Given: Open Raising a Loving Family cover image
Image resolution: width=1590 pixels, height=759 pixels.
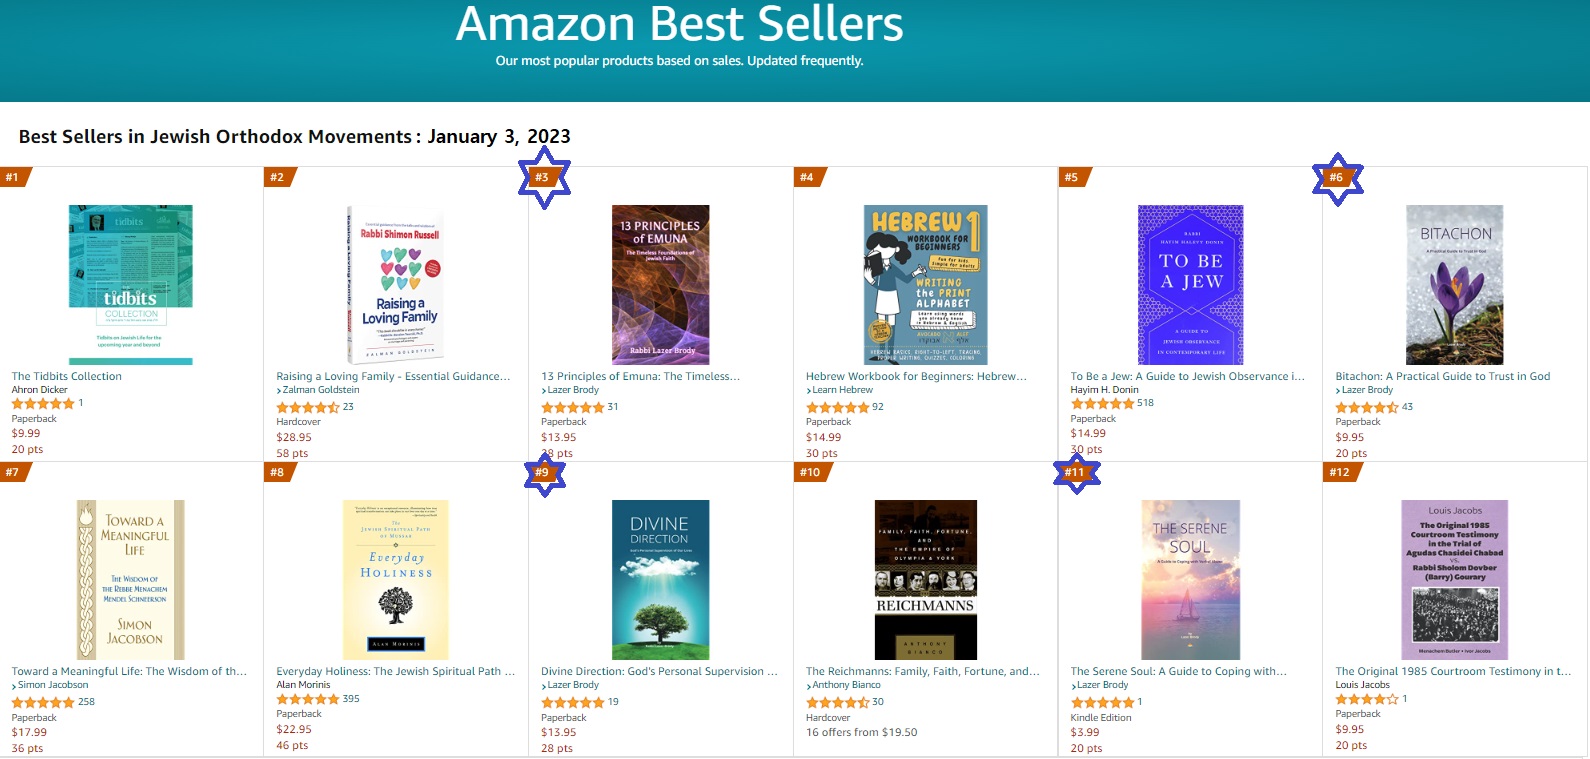Looking at the screenshot, I should coord(395,285).
